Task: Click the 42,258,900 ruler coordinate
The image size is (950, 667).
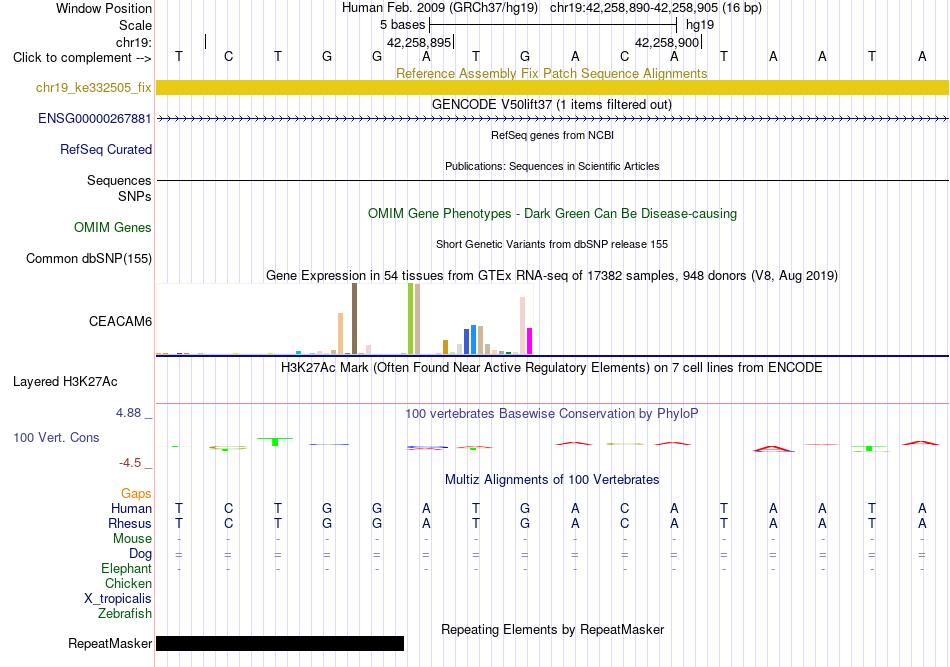Action: coord(667,42)
